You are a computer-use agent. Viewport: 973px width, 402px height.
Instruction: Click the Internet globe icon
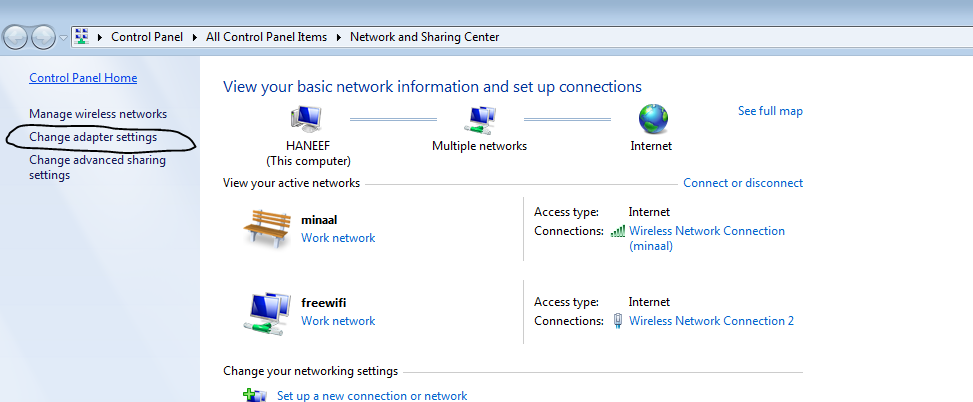coord(652,120)
